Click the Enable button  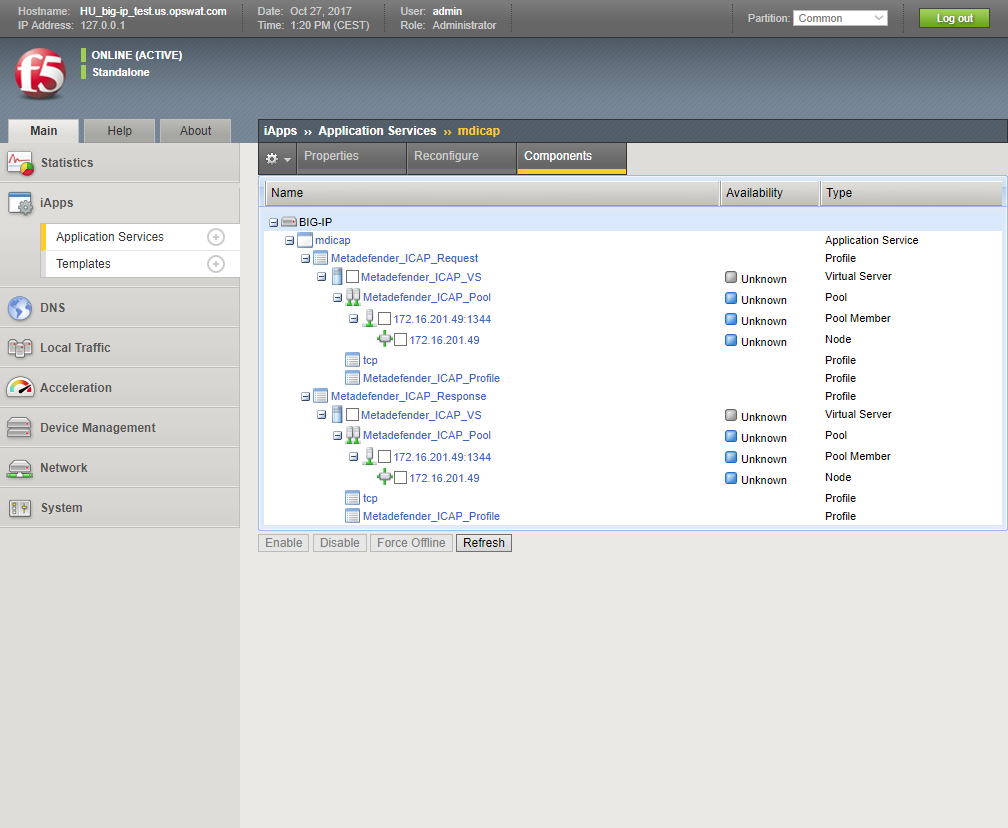[284, 543]
